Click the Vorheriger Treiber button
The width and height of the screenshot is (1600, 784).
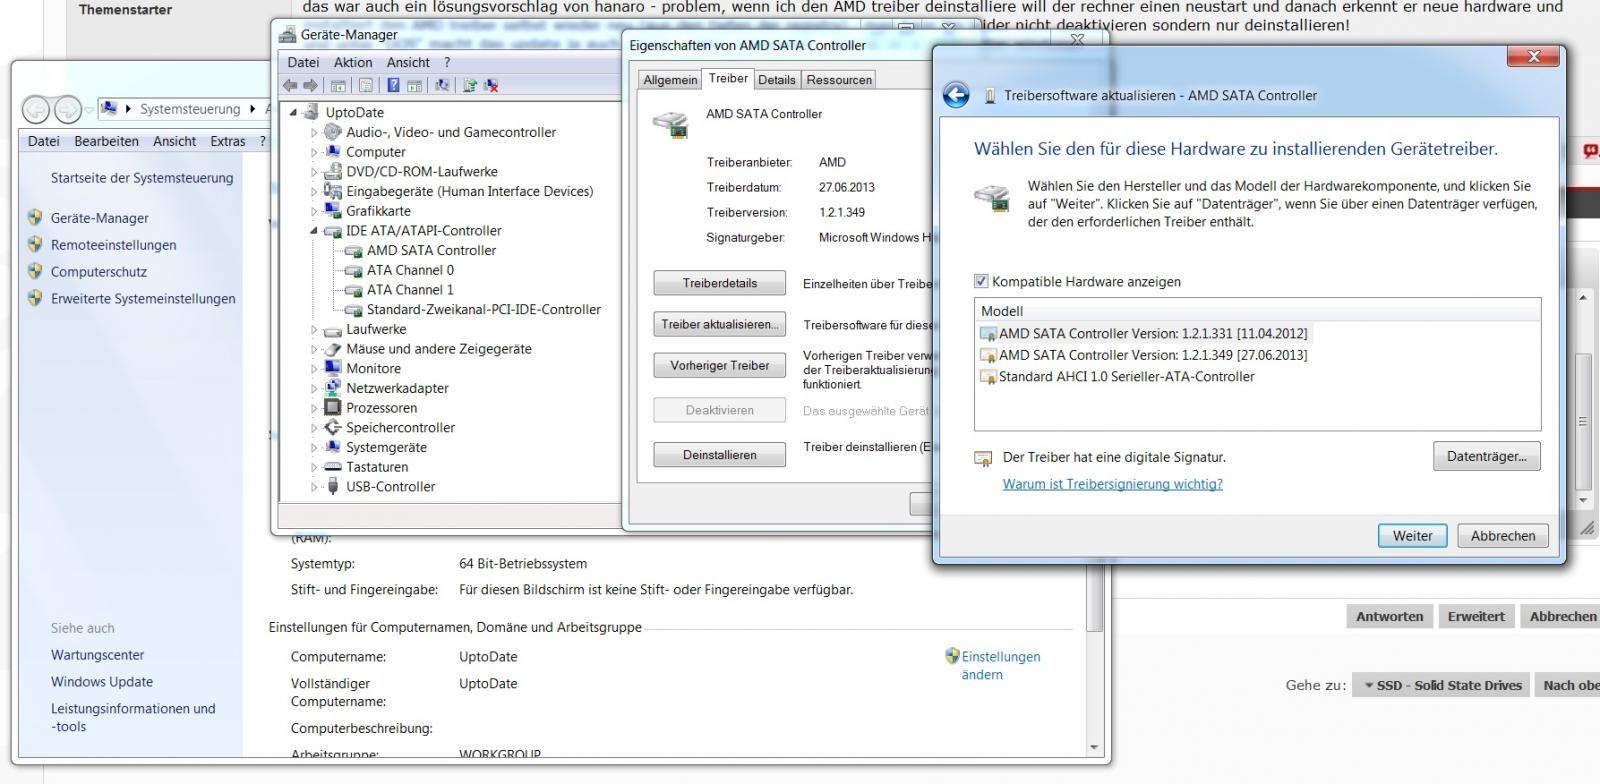tap(720, 365)
